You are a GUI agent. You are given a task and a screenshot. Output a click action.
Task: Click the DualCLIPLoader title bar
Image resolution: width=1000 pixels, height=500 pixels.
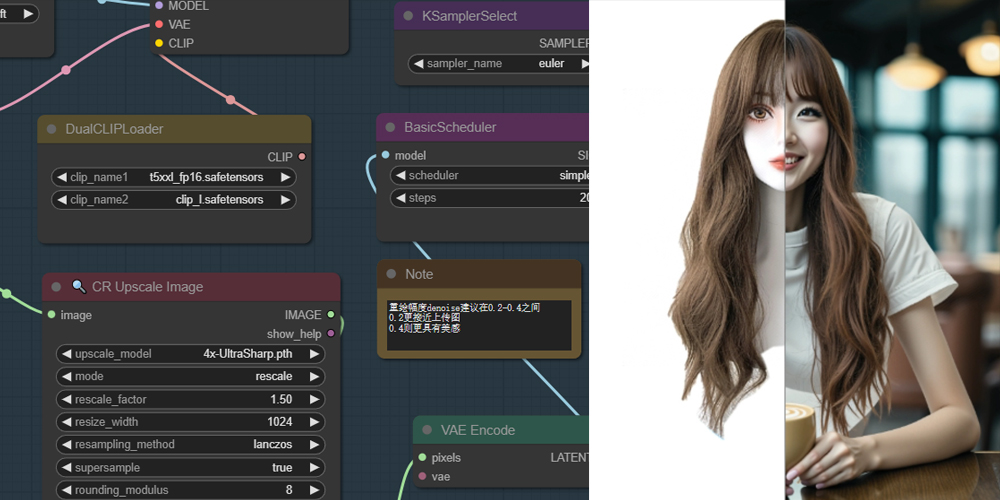174,129
